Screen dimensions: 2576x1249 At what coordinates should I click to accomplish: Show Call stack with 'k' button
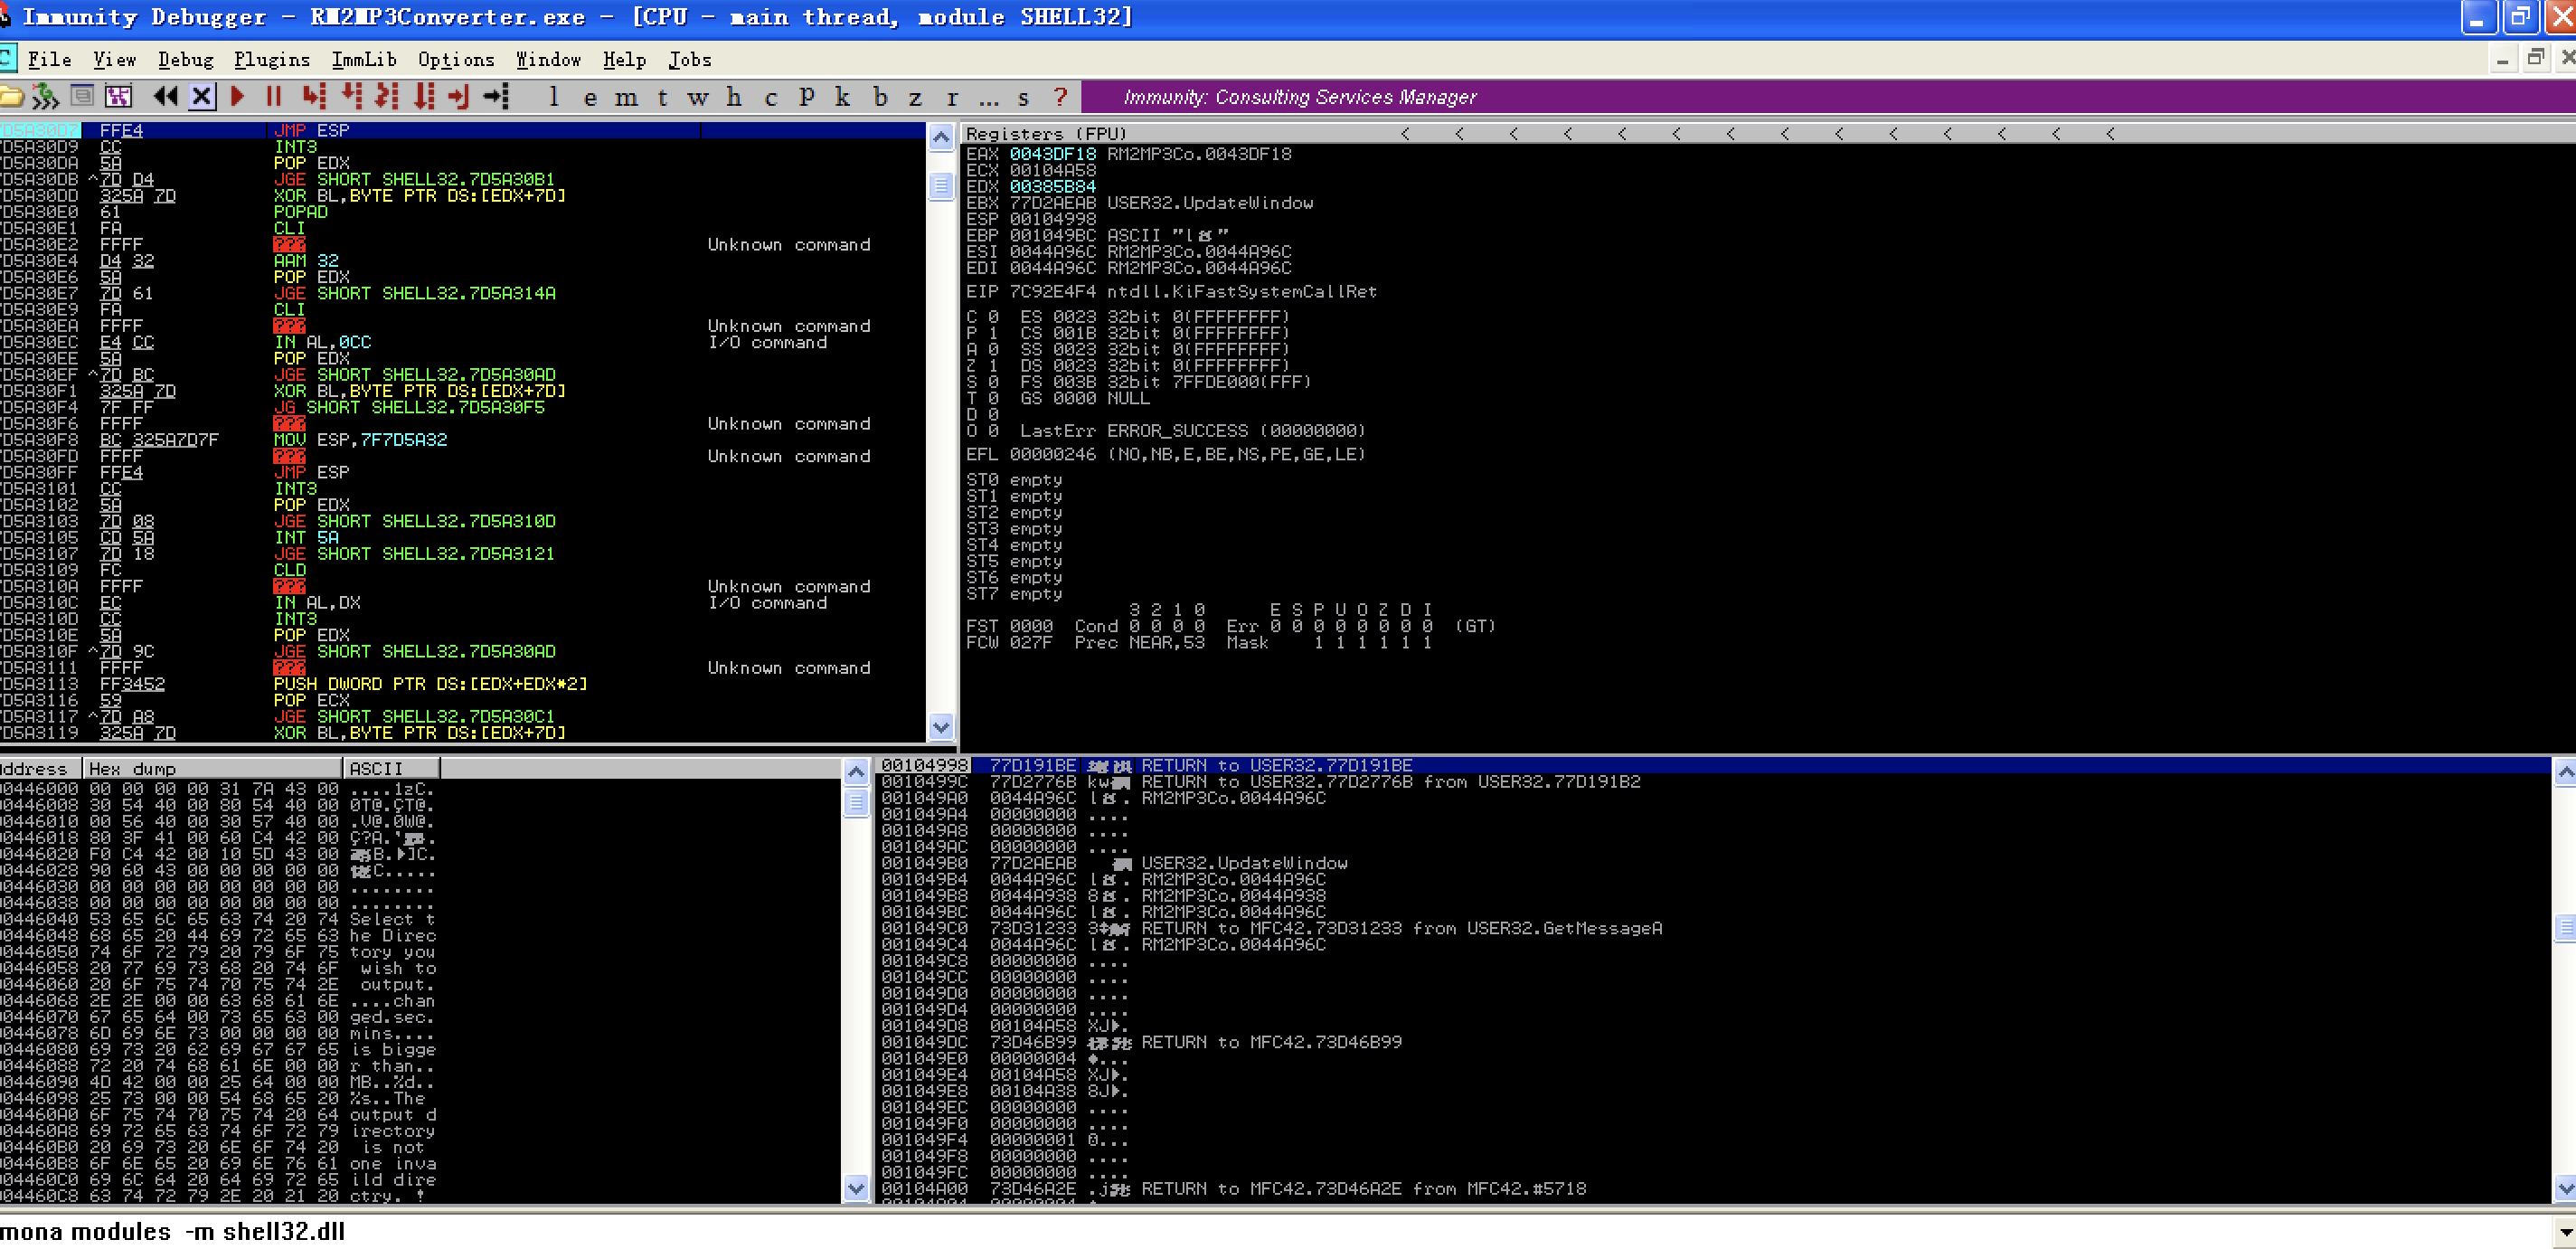[843, 97]
